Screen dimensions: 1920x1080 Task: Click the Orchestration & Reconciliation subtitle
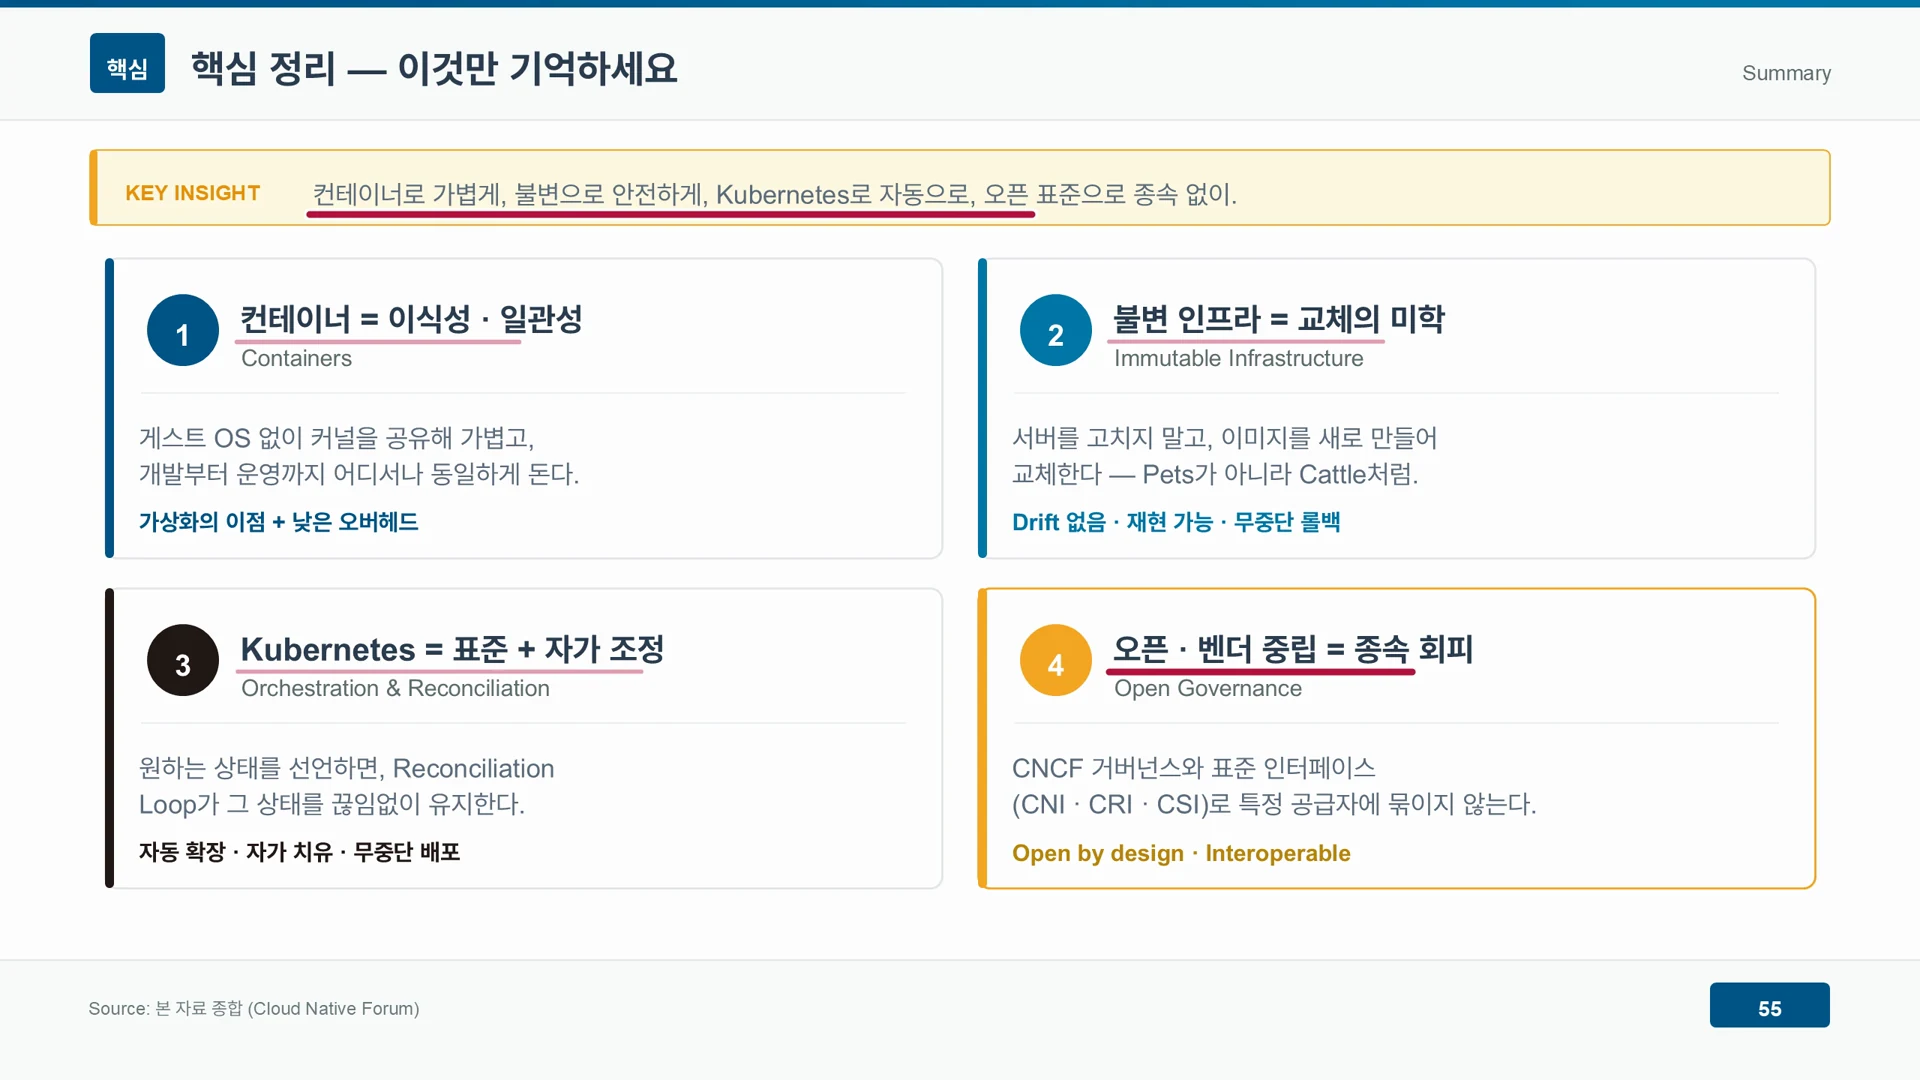[396, 688]
